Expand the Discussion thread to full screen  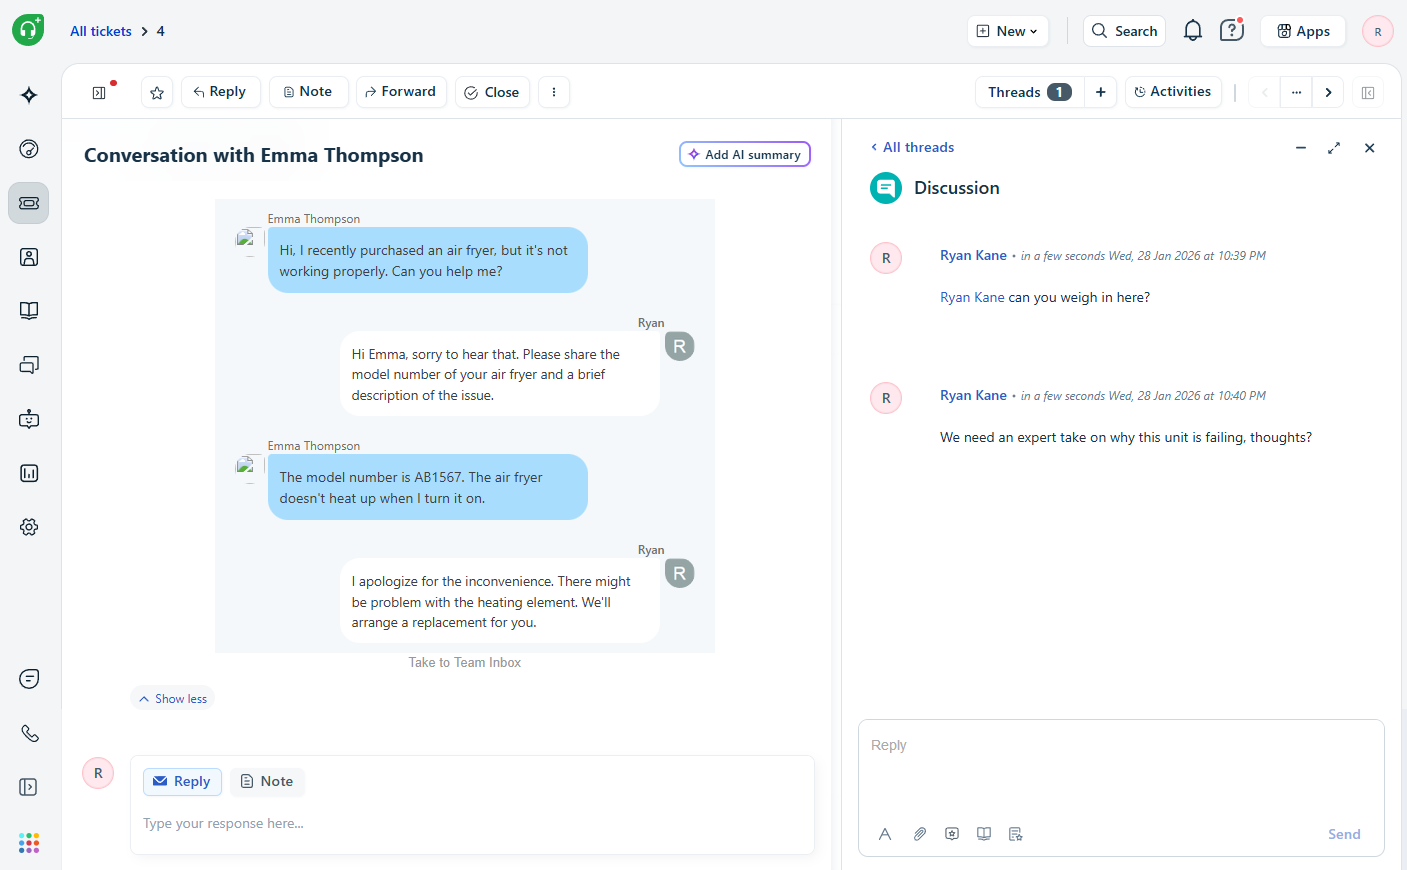pos(1334,147)
